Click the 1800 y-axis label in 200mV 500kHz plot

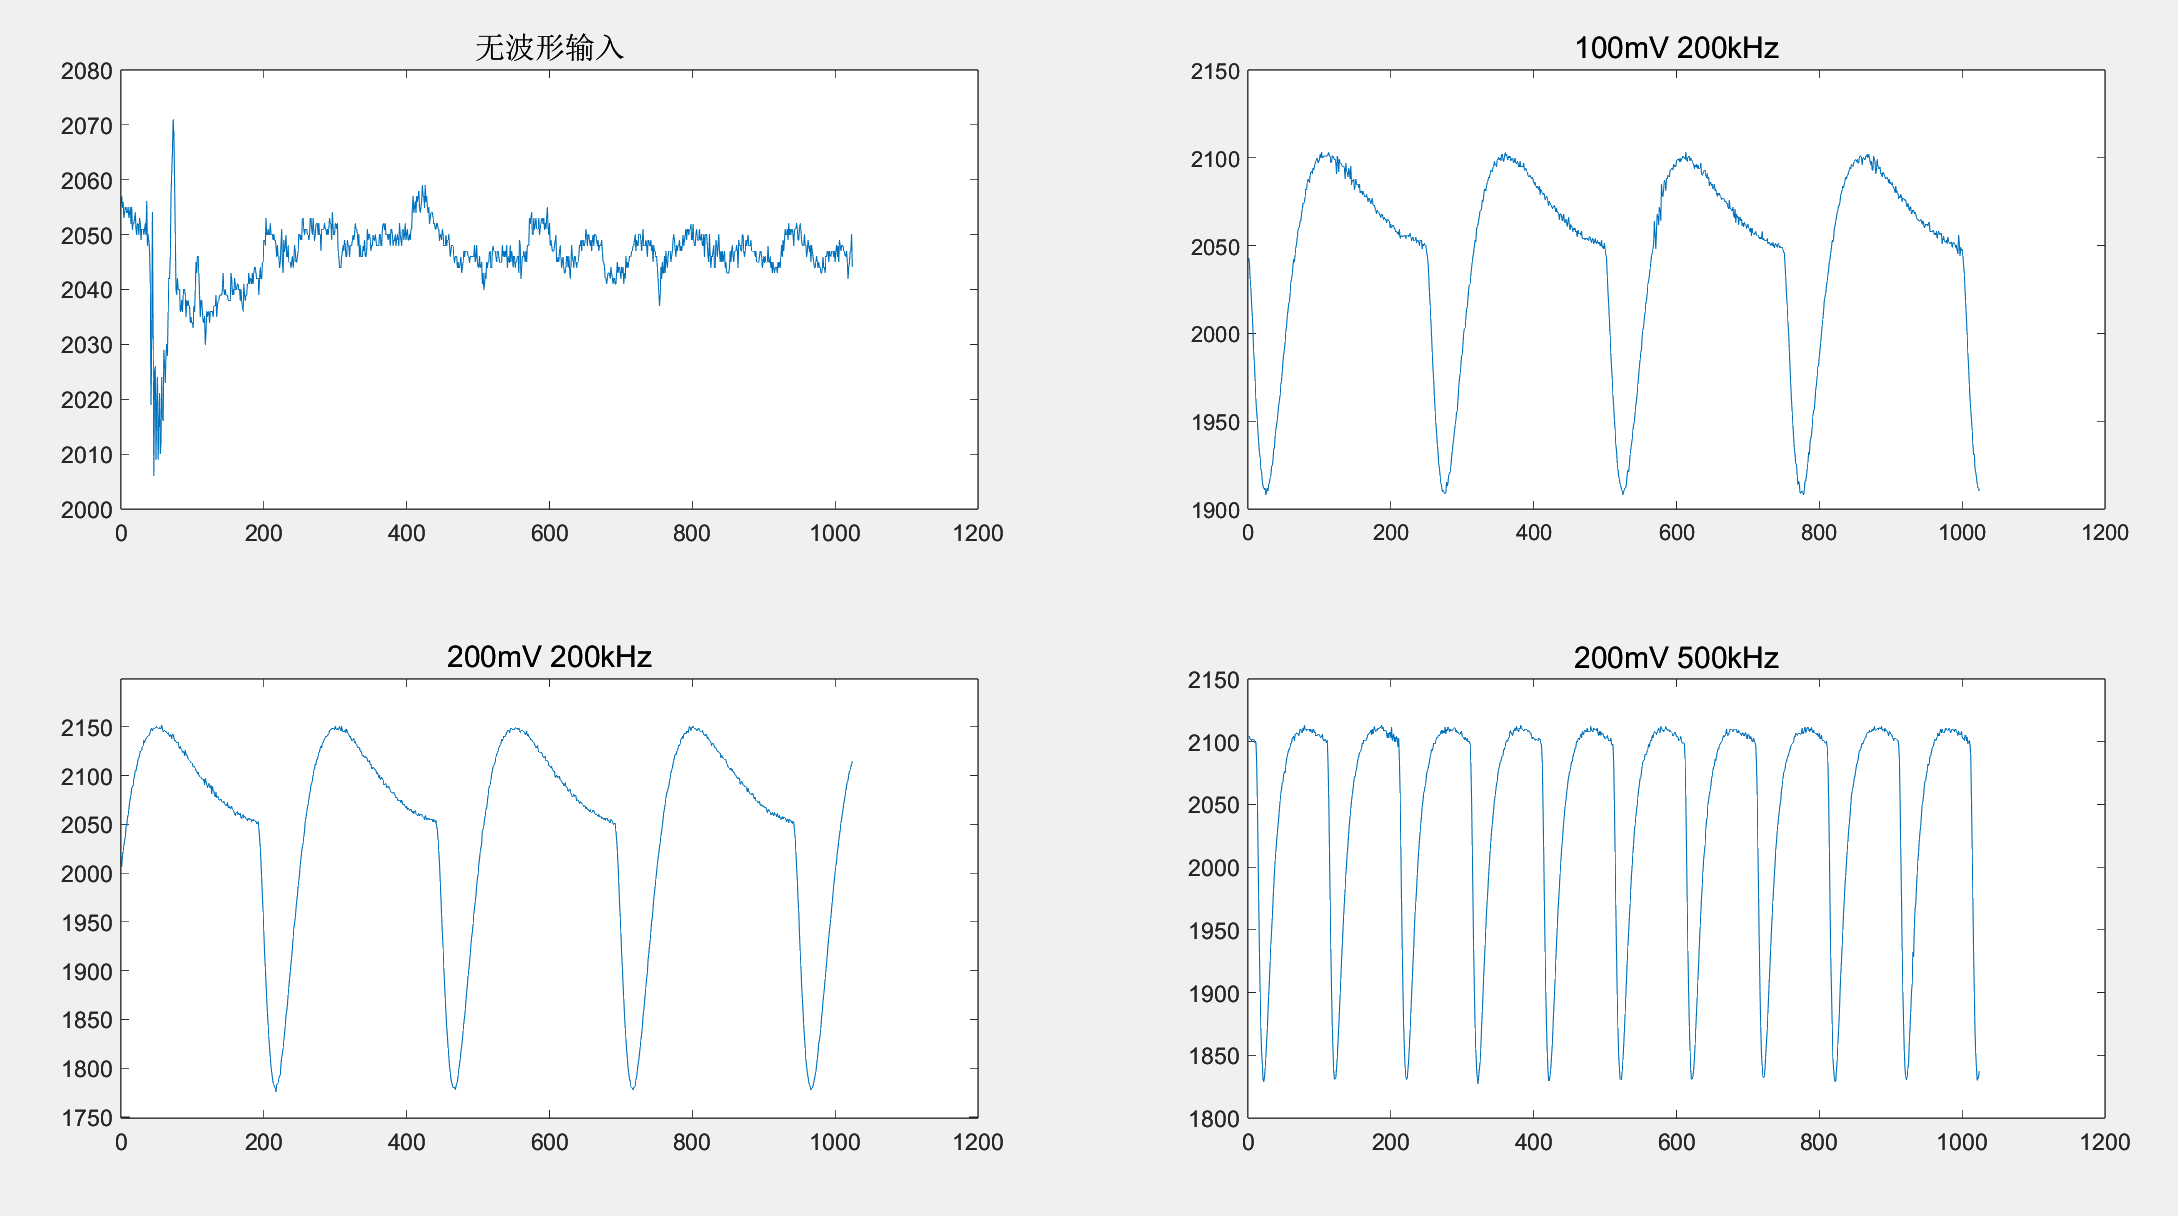(x=1214, y=1119)
